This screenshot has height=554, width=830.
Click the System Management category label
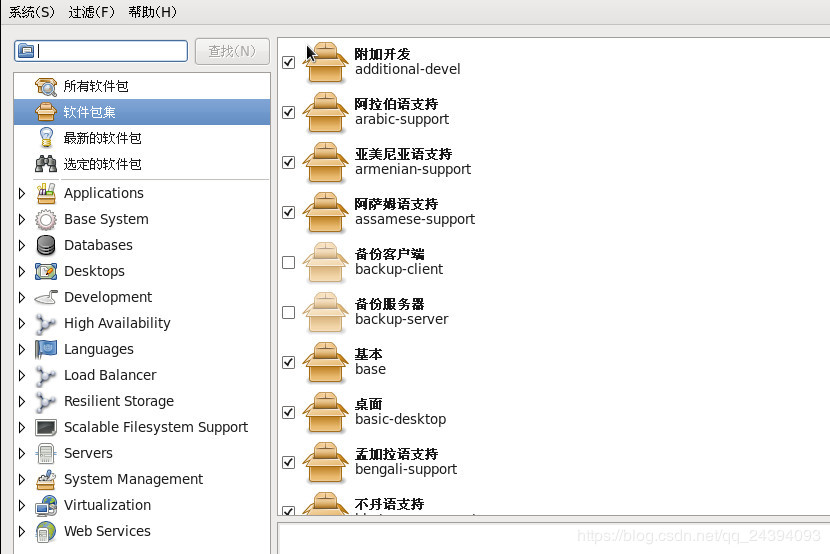coord(133,479)
